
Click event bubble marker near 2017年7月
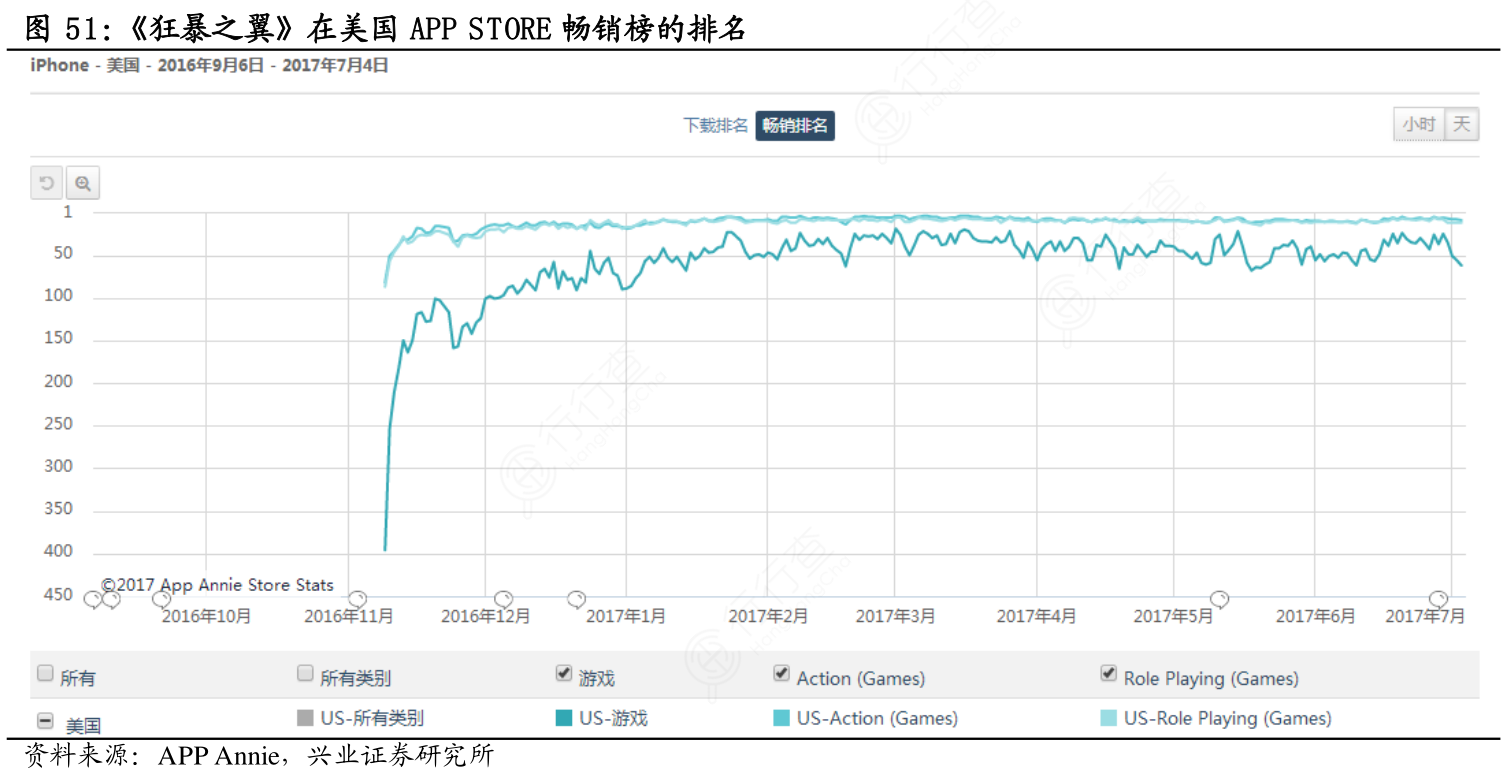1438,598
